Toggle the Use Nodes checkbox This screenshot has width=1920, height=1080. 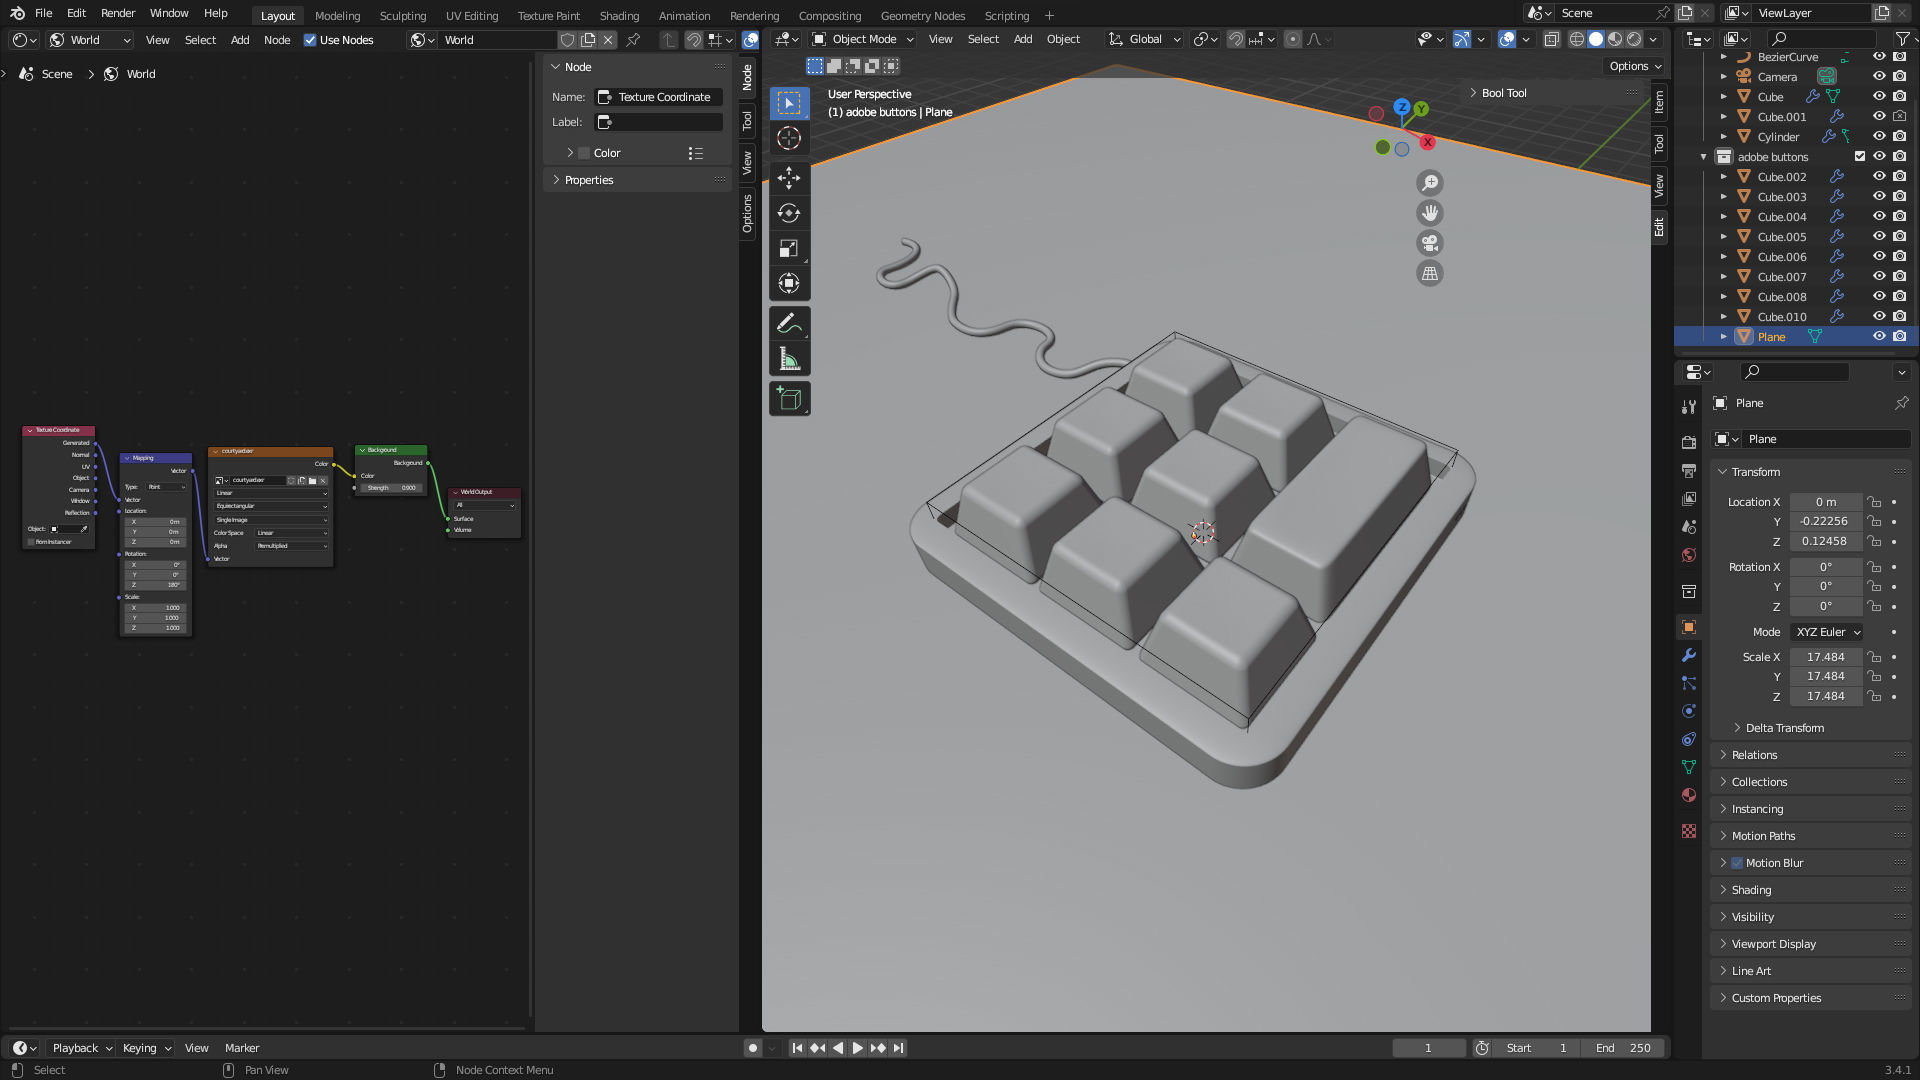[310, 40]
